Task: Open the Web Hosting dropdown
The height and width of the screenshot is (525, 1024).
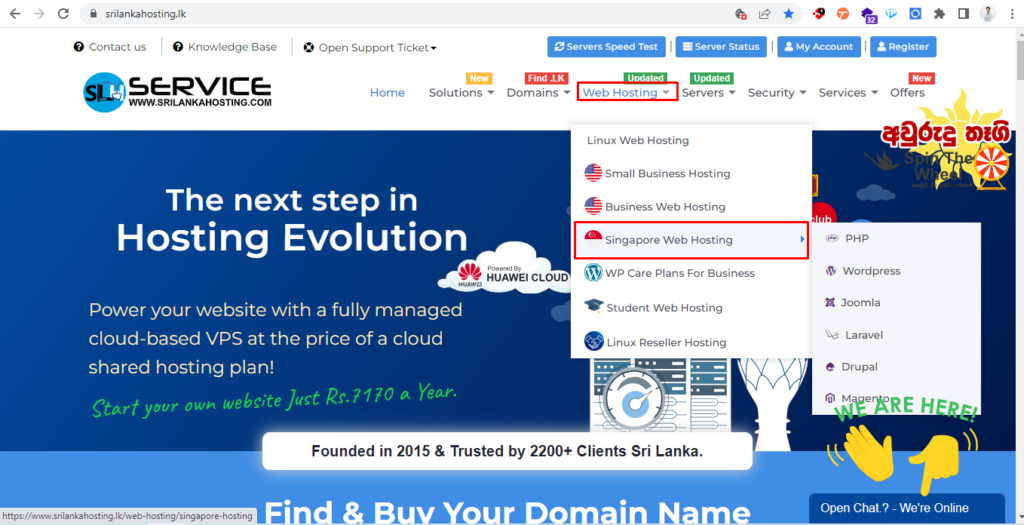Action: (626, 93)
